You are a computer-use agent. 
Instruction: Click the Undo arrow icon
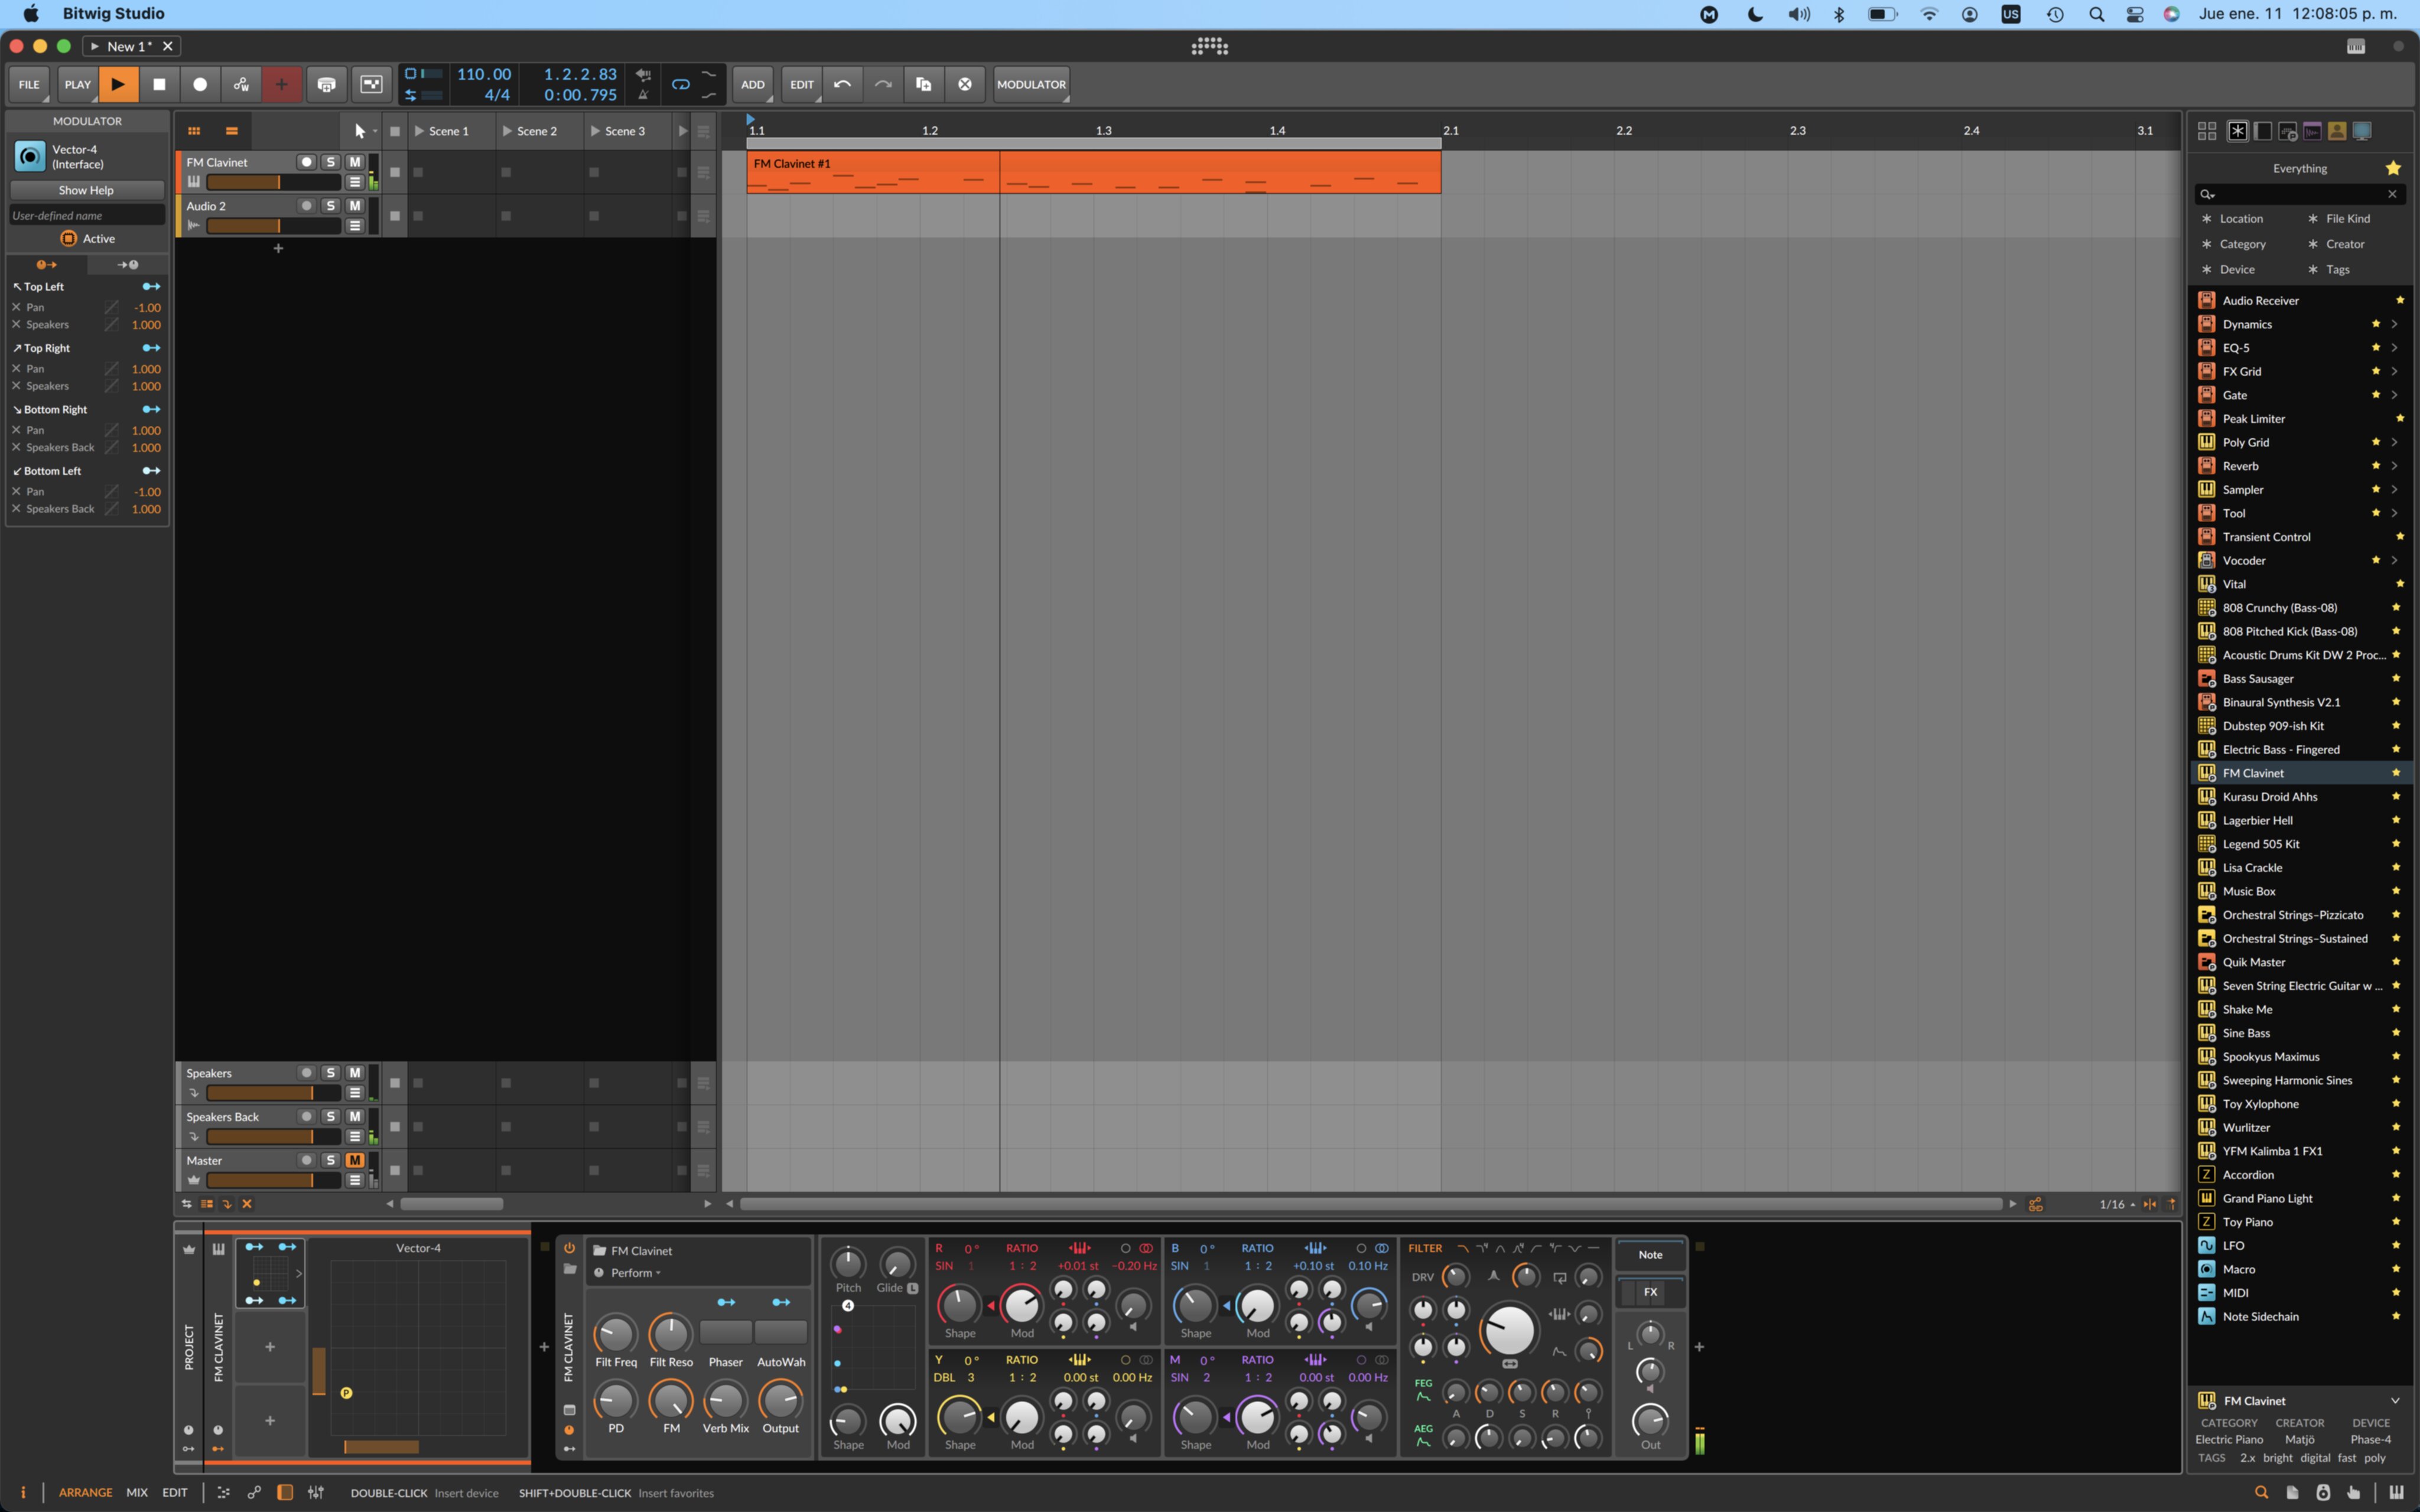(x=842, y=84)
